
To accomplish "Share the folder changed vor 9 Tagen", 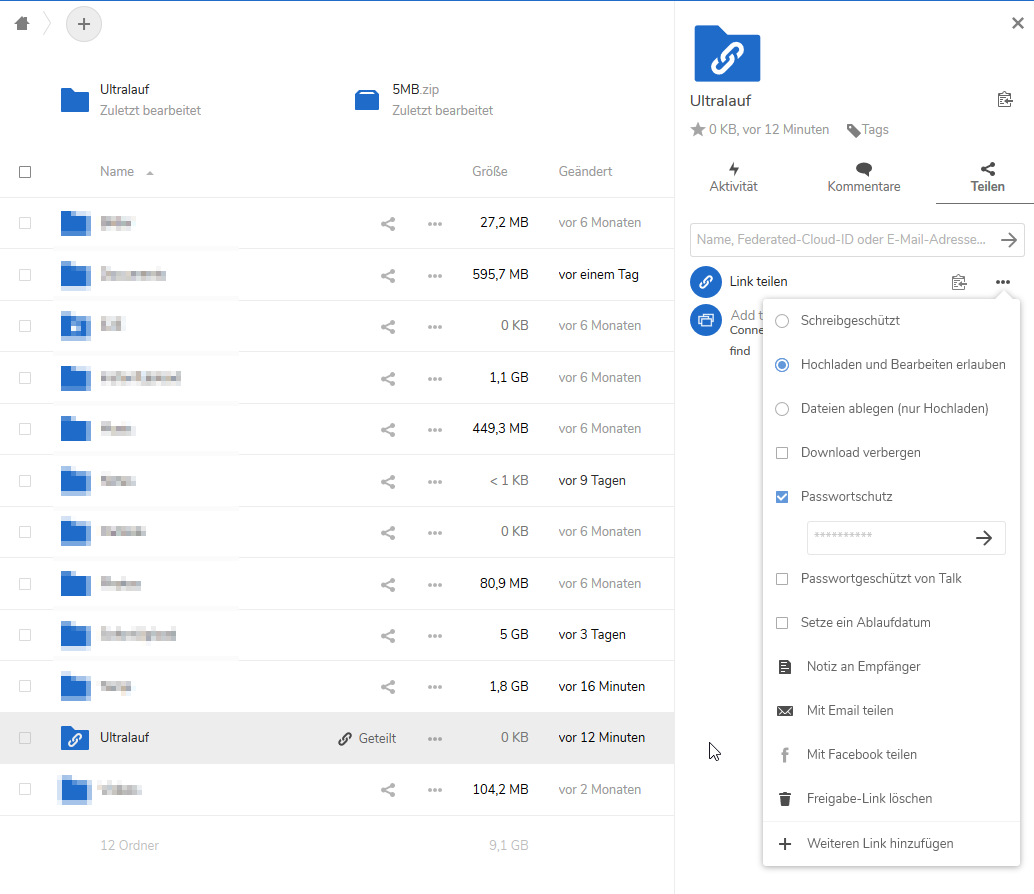I will tap(388, 481).
